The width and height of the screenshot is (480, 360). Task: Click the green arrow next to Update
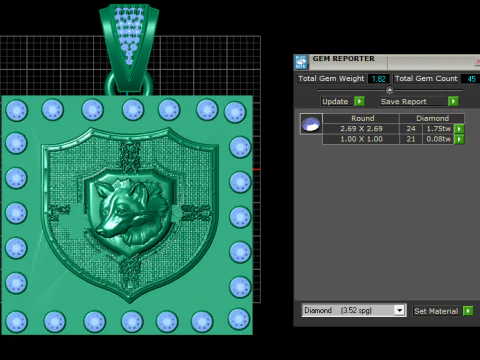(359, 101)
